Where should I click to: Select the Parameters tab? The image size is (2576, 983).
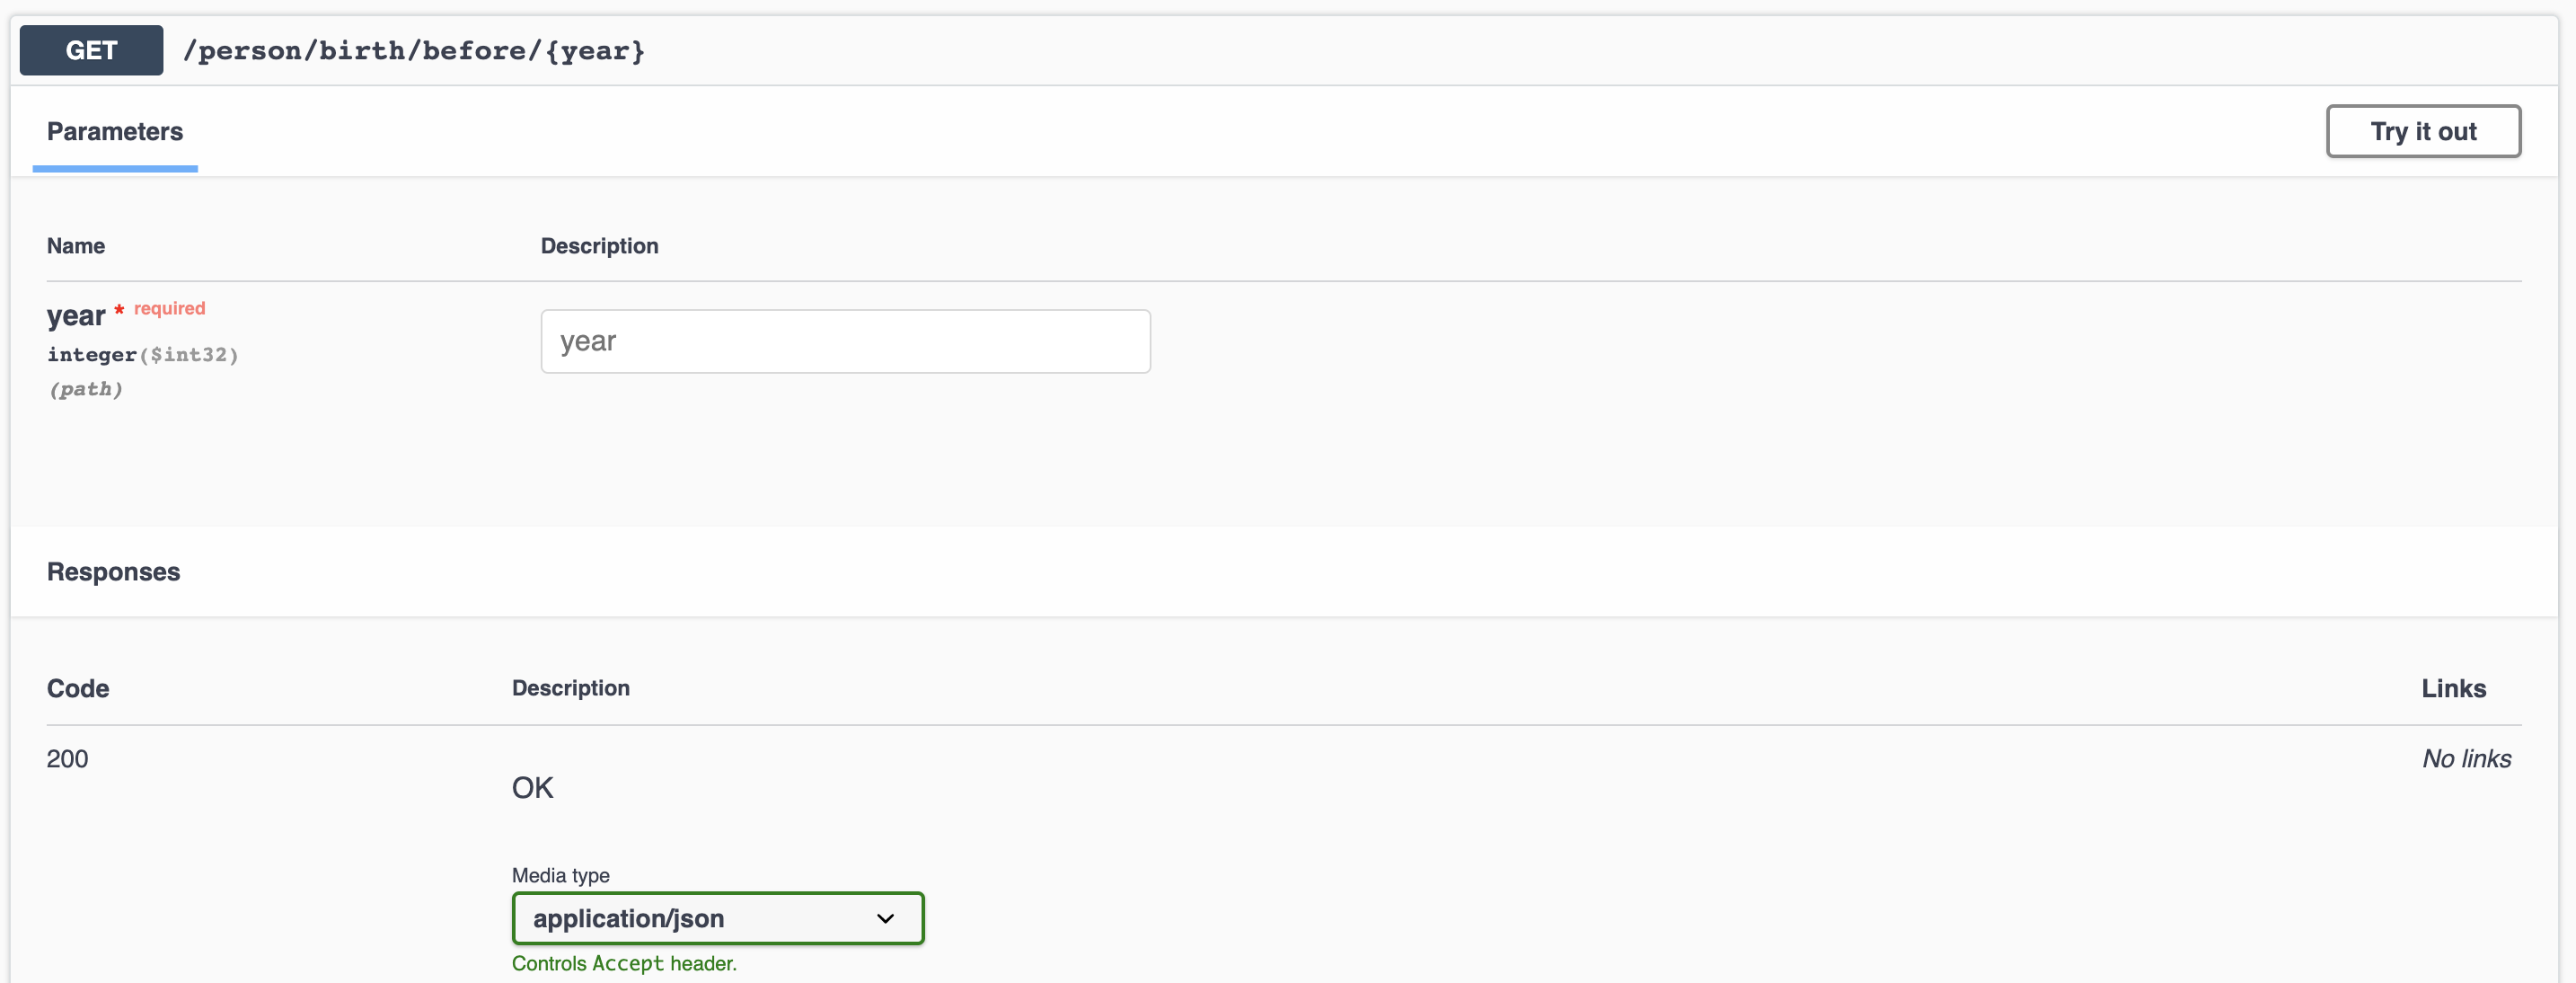click(x=115, y=132)
